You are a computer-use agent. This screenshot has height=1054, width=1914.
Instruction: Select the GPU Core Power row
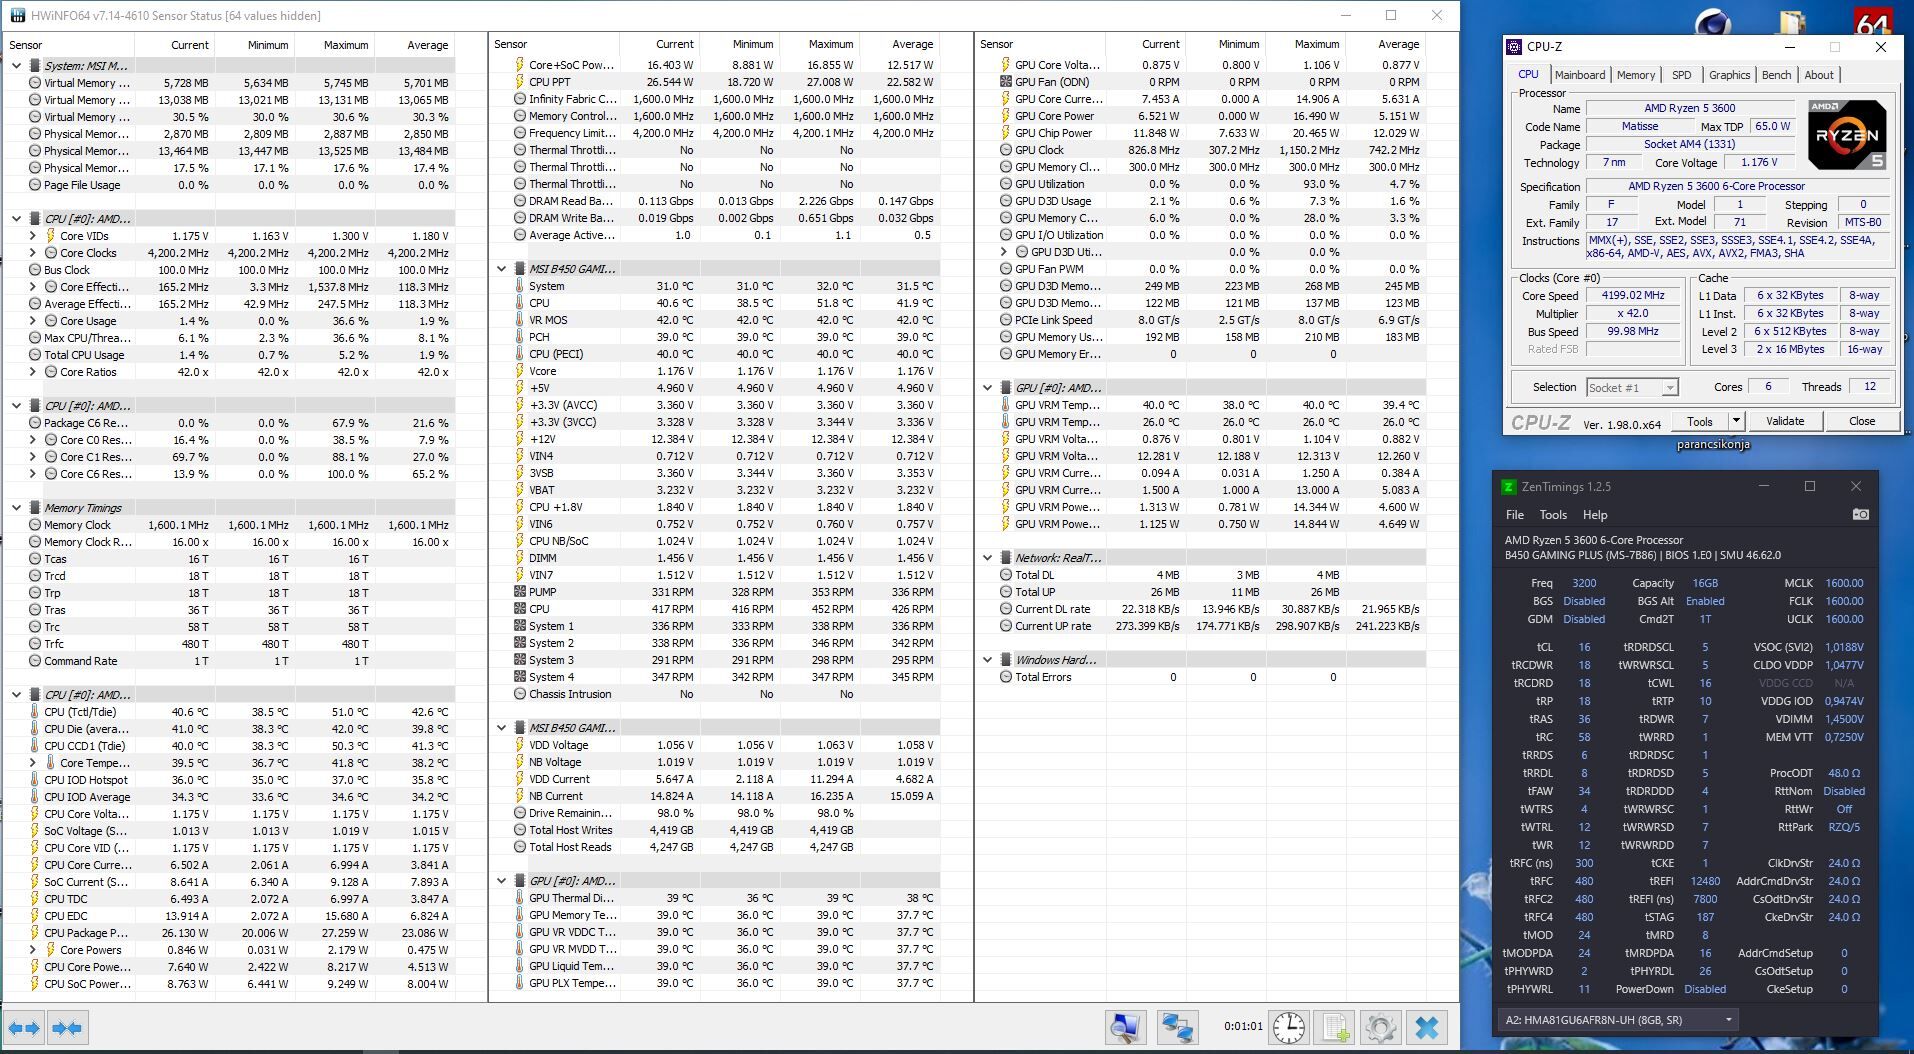point(1203,116)
